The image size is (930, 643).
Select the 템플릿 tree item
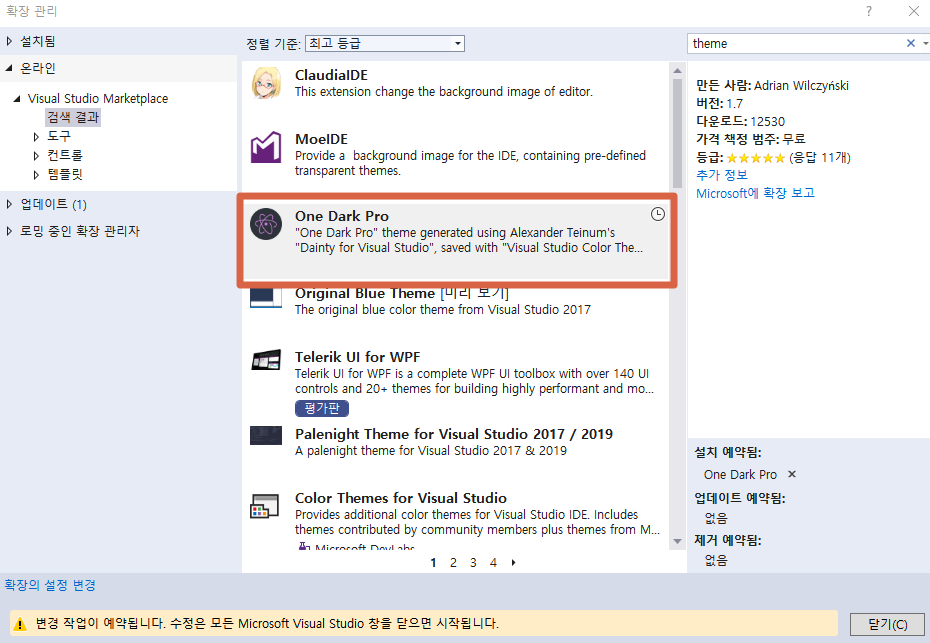65,174
